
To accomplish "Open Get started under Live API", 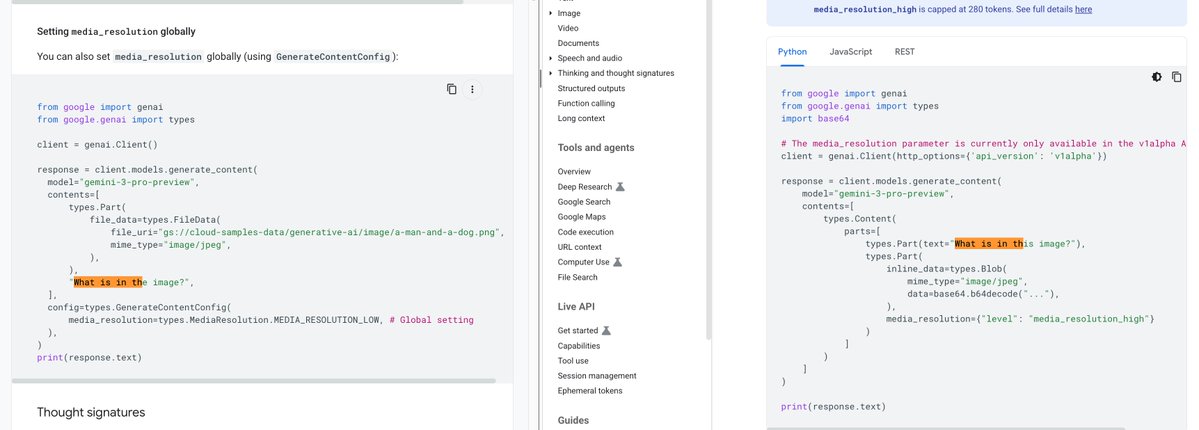I will tap(577, 331).
